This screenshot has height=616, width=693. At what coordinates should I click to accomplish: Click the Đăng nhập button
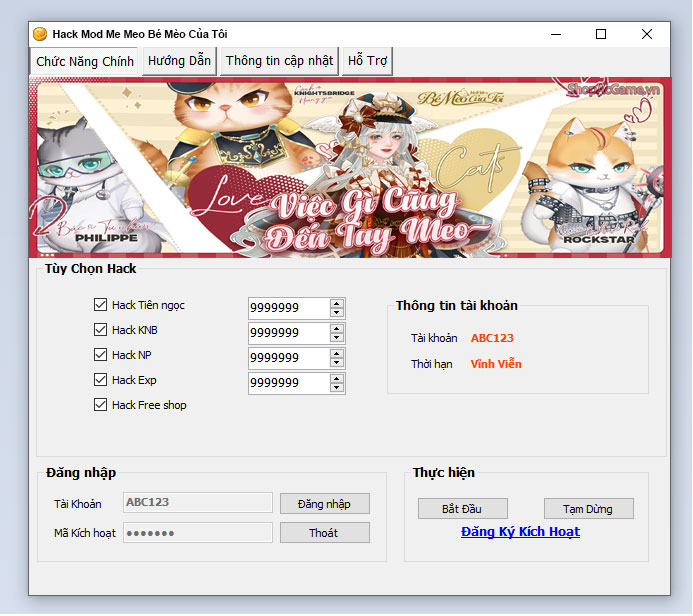[x=325, y=504]
